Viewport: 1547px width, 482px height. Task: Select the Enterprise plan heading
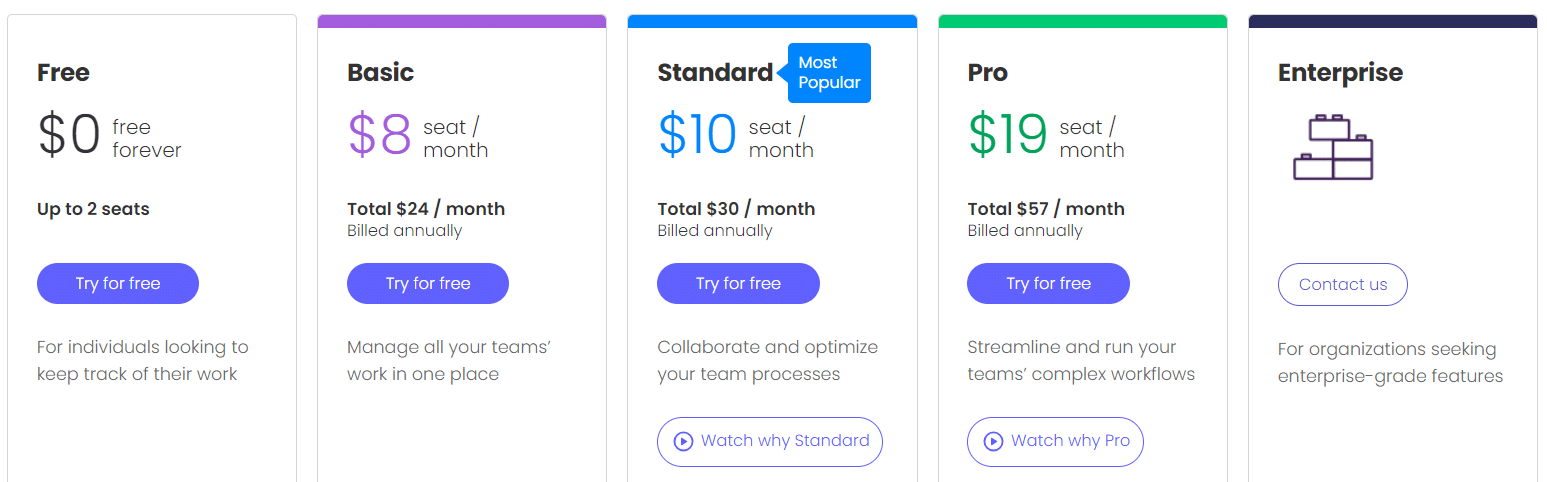click(1340, 73)
